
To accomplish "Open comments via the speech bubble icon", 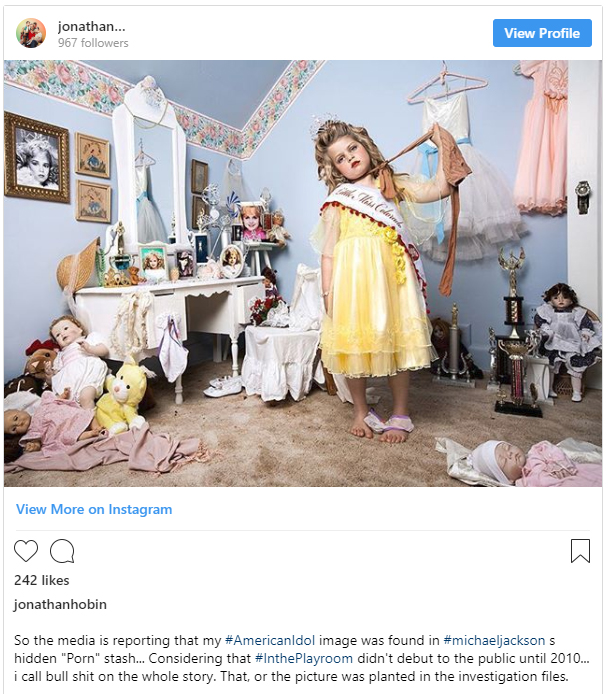I will click(x=62, y=551).
